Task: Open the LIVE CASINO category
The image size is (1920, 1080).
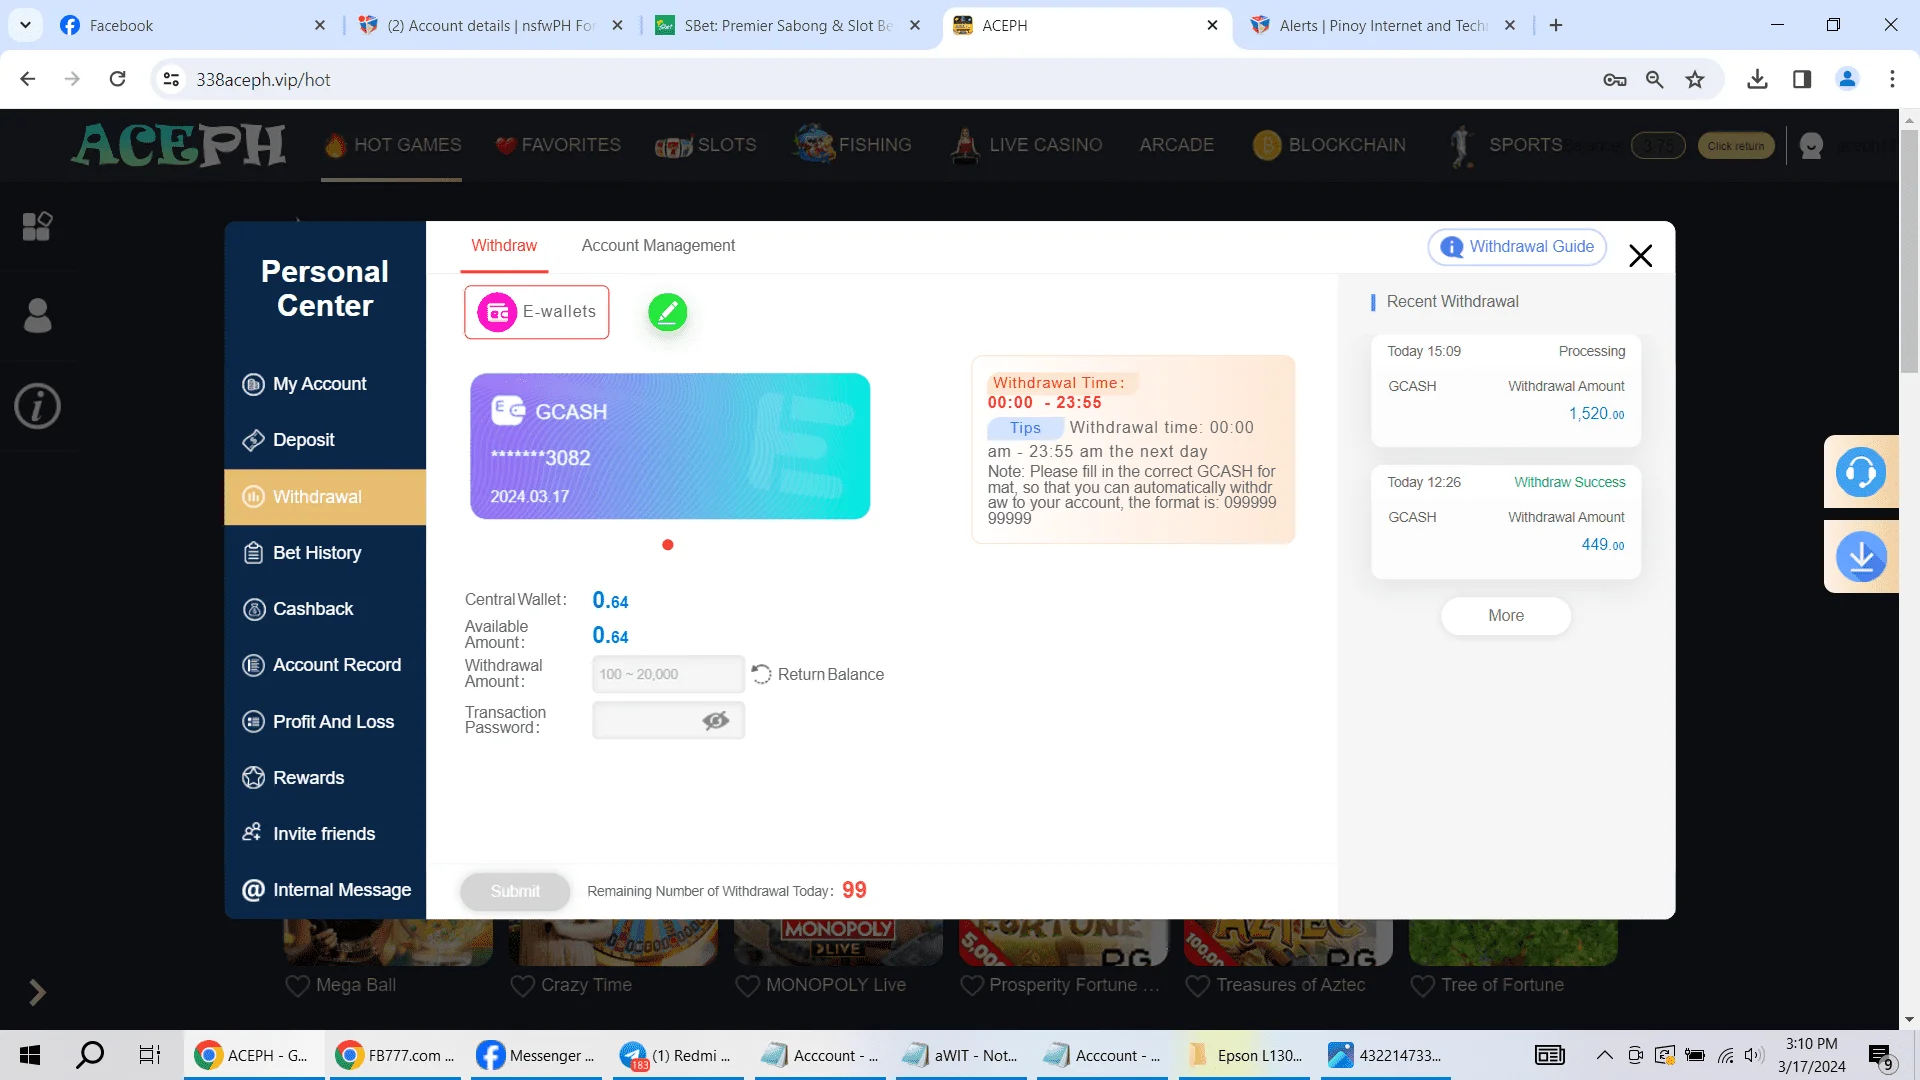Action: [1026, 145]
